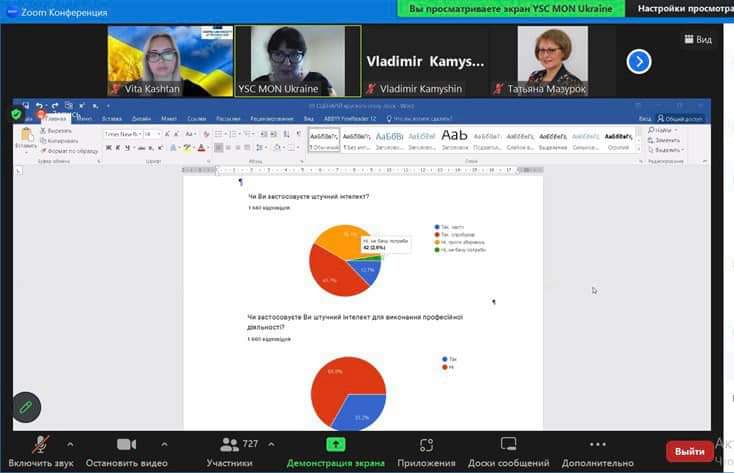This screenshot has width=734, height=473.
Task: Select align left paragraph button
Action: coord(219,148)
